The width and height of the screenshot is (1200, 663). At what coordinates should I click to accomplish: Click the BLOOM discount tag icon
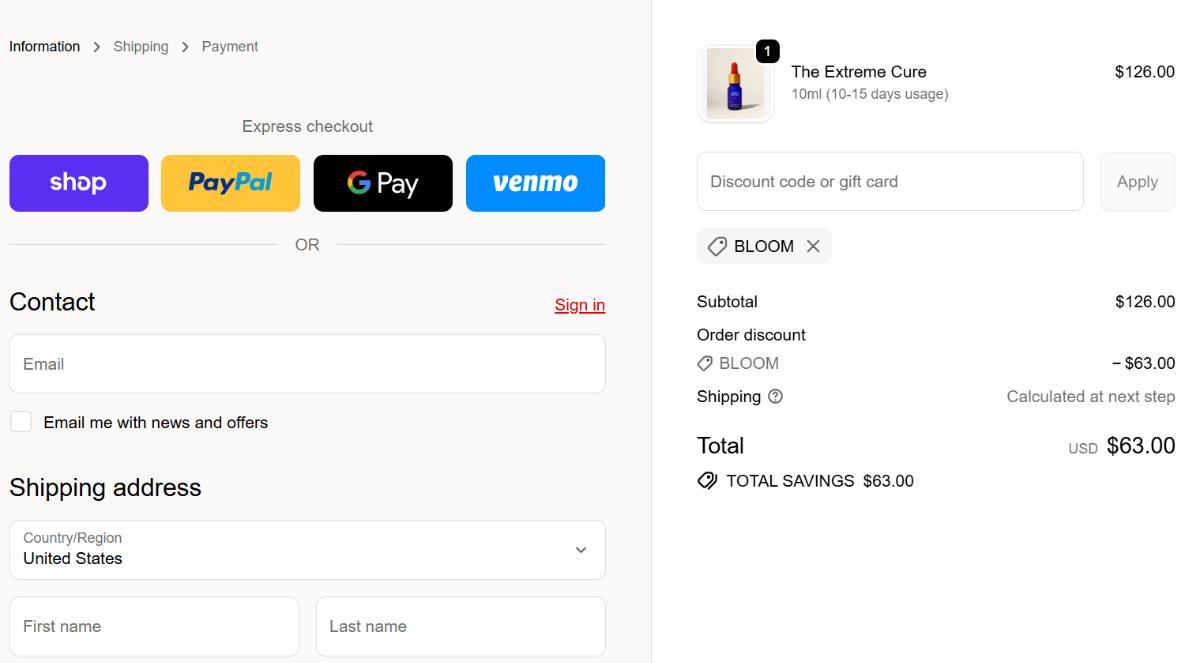click(717, 246)
